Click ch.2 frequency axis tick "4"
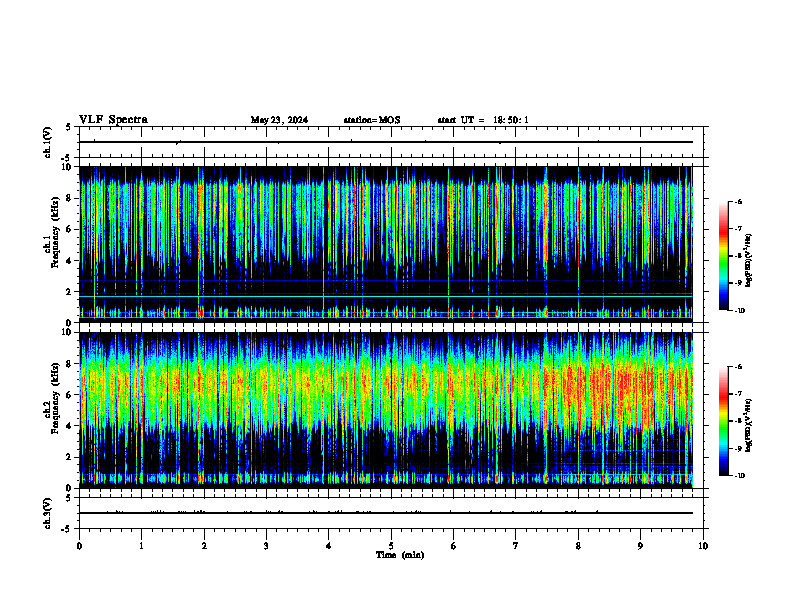This screenshot has width=792, height=612. pyautogui.click(x=69, y=426)
